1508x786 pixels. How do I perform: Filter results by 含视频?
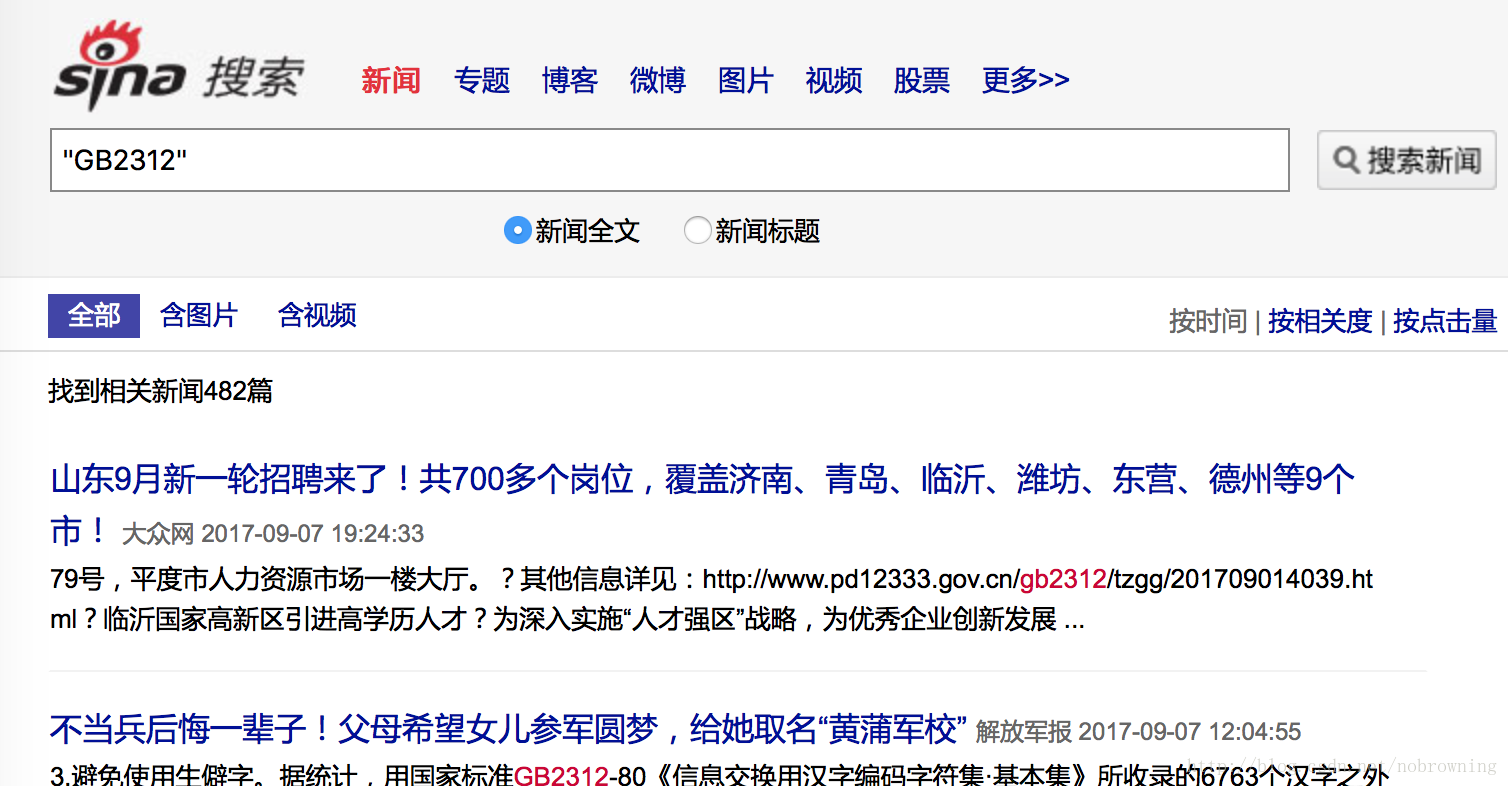317,316
